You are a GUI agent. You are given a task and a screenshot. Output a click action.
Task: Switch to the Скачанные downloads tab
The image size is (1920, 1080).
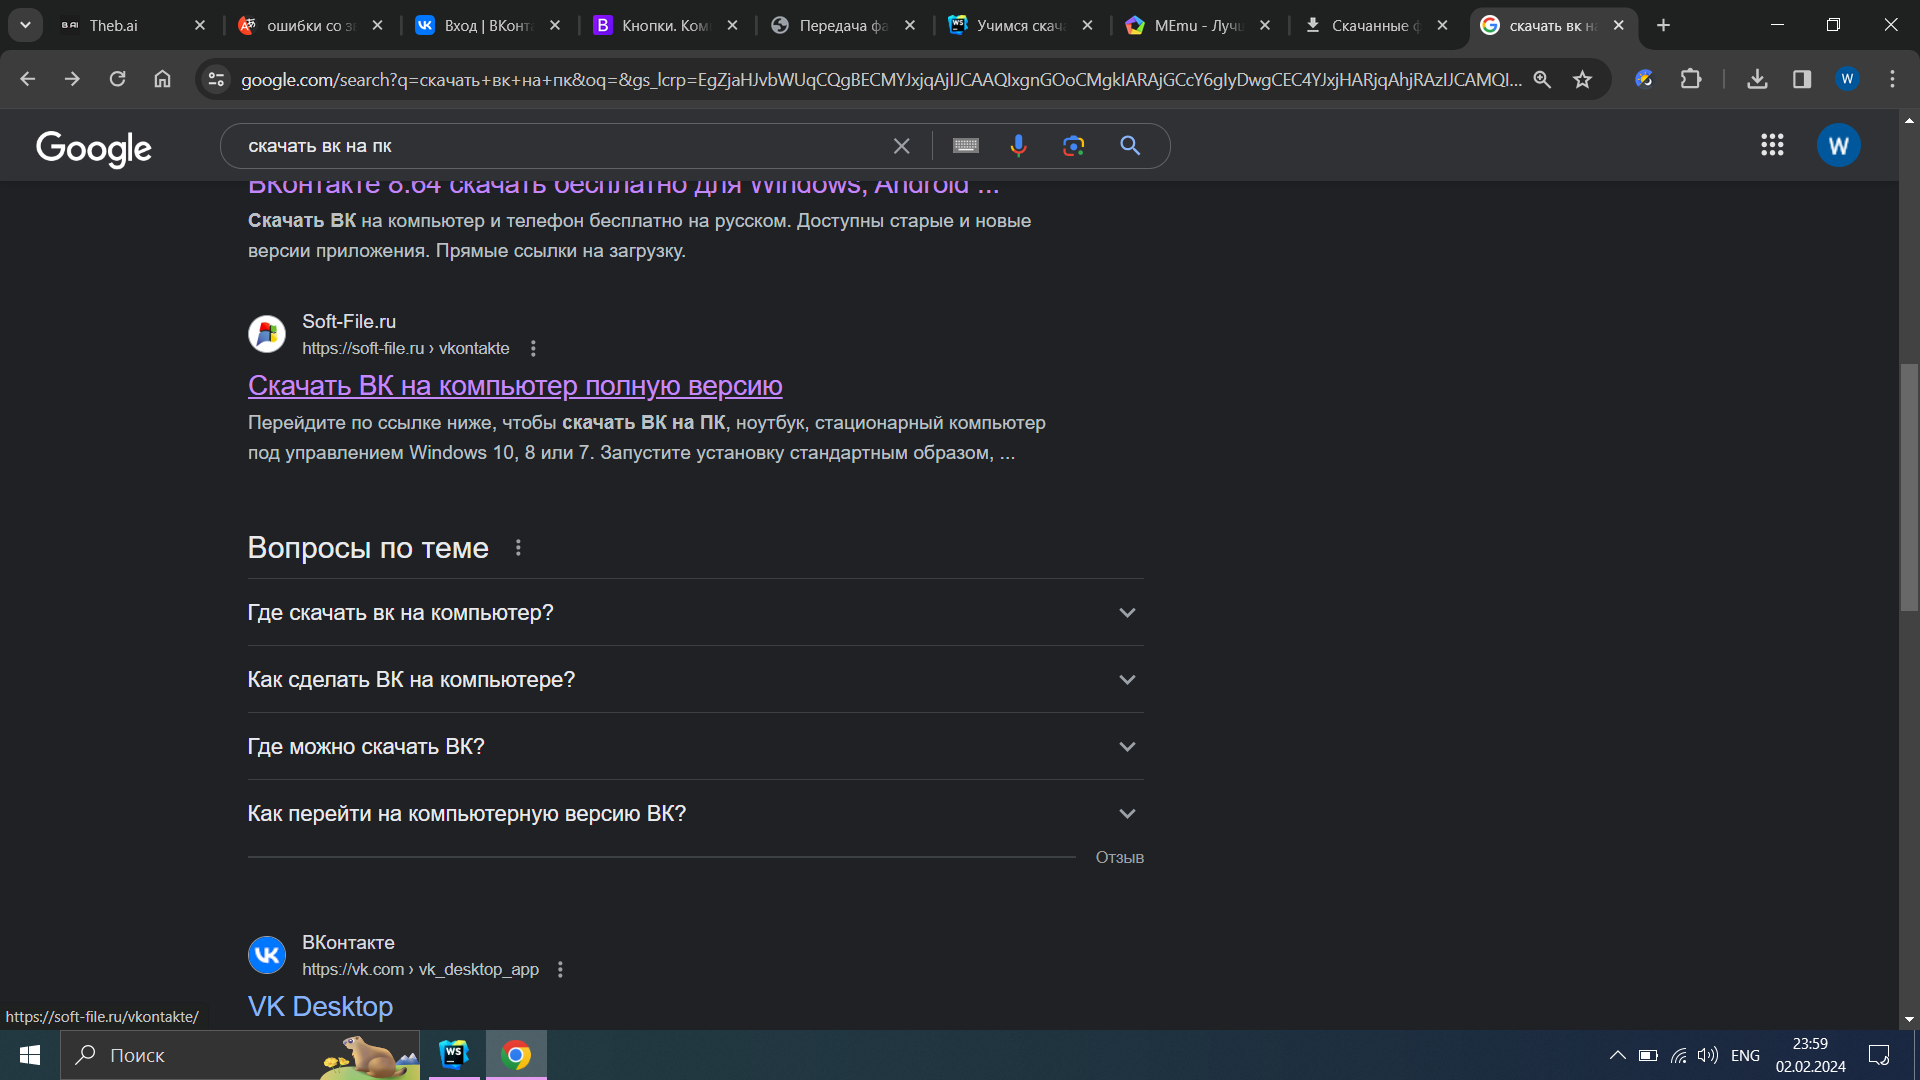click(x=1376, y=25)
